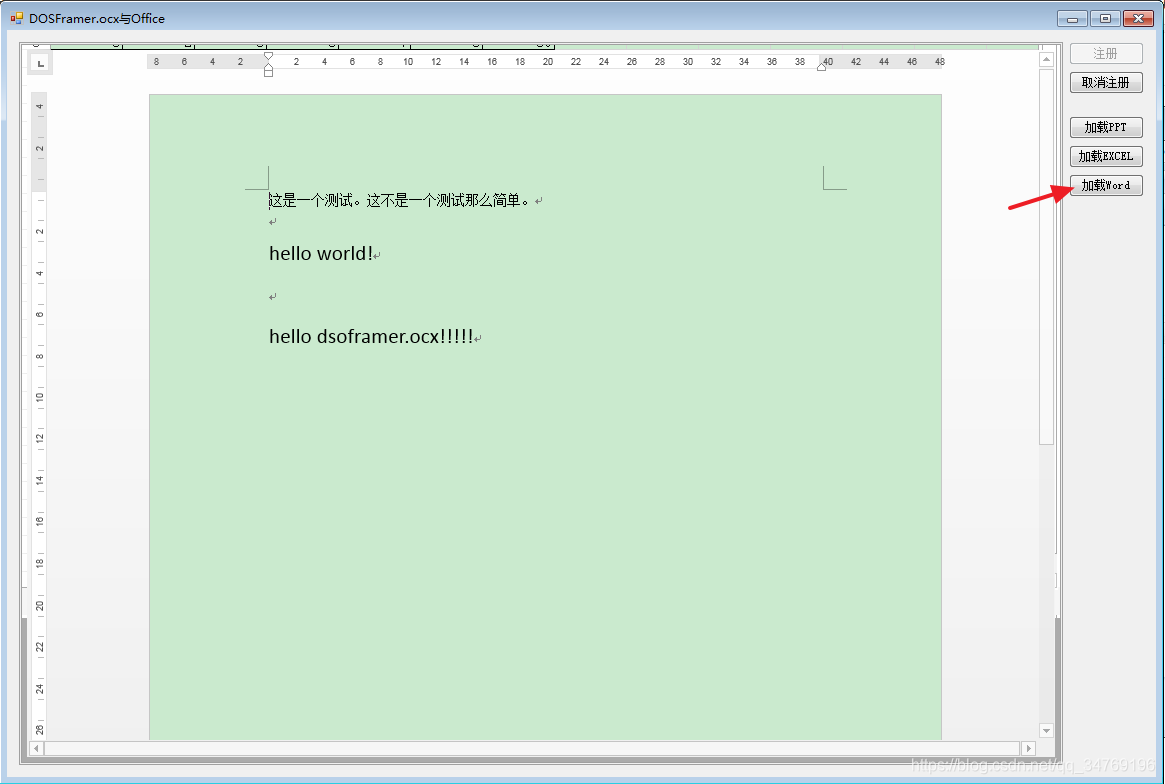Click the DOSFramer.ocx与Office title bar icon
Viewport: 1165px width, 784px height.
click(16, 18)
